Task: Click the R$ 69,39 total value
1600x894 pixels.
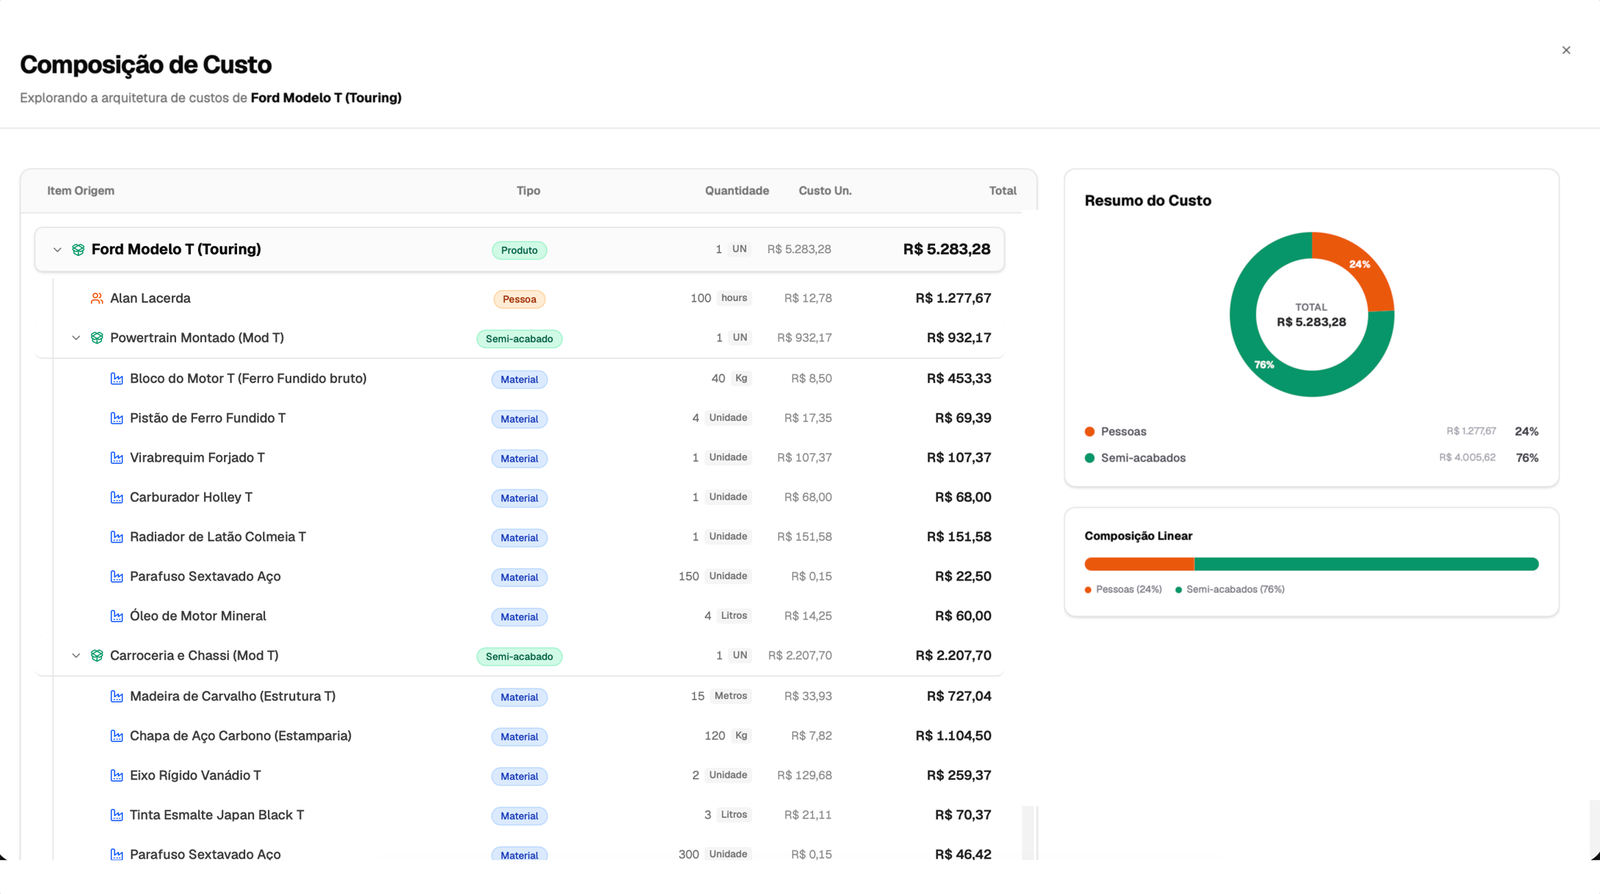Action: tap(963, 418)
